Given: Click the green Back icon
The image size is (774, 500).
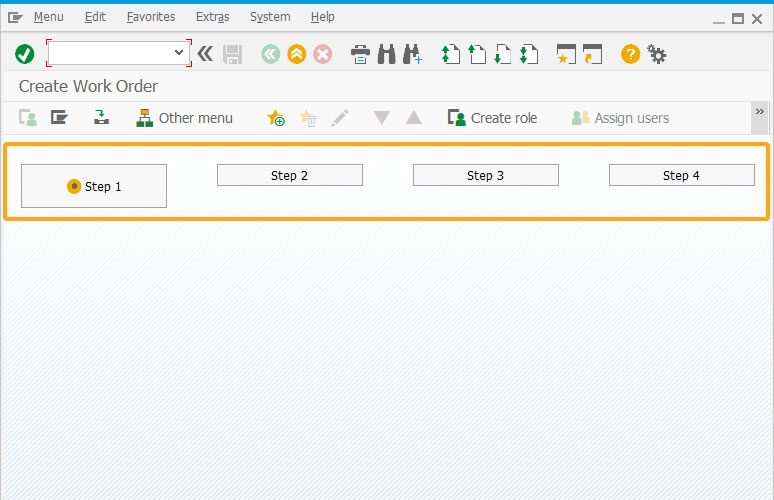Looking at the screenshot, I should coord(271,54).
